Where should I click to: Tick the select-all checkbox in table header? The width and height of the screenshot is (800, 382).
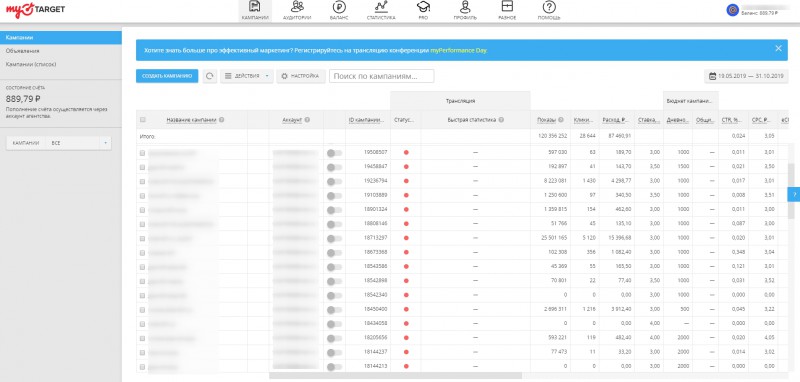click(x=143, y=120)
